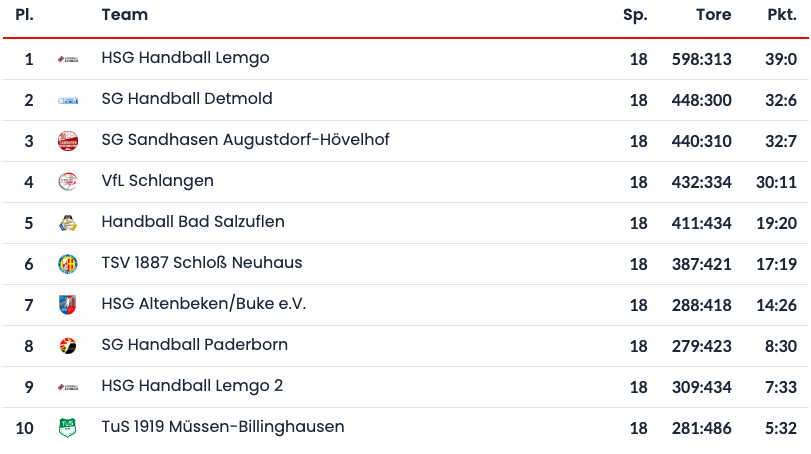811x454 pixels.
Task: Click the SG Handball Paderborn logo
Action: [68, 346]
